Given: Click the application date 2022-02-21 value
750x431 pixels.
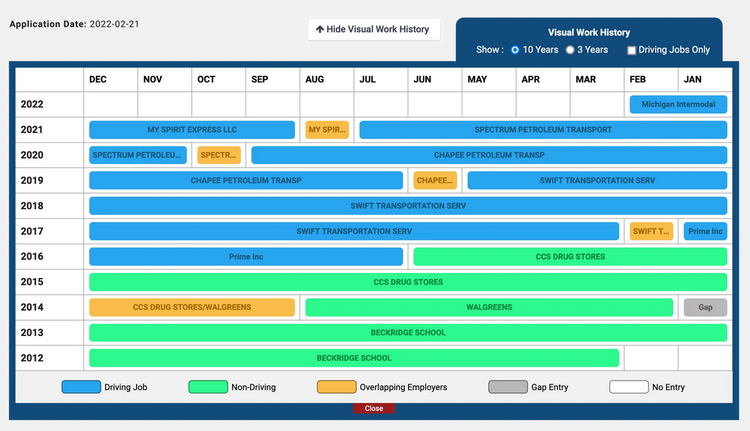Looking at the screenshot, I should point(114,24).
